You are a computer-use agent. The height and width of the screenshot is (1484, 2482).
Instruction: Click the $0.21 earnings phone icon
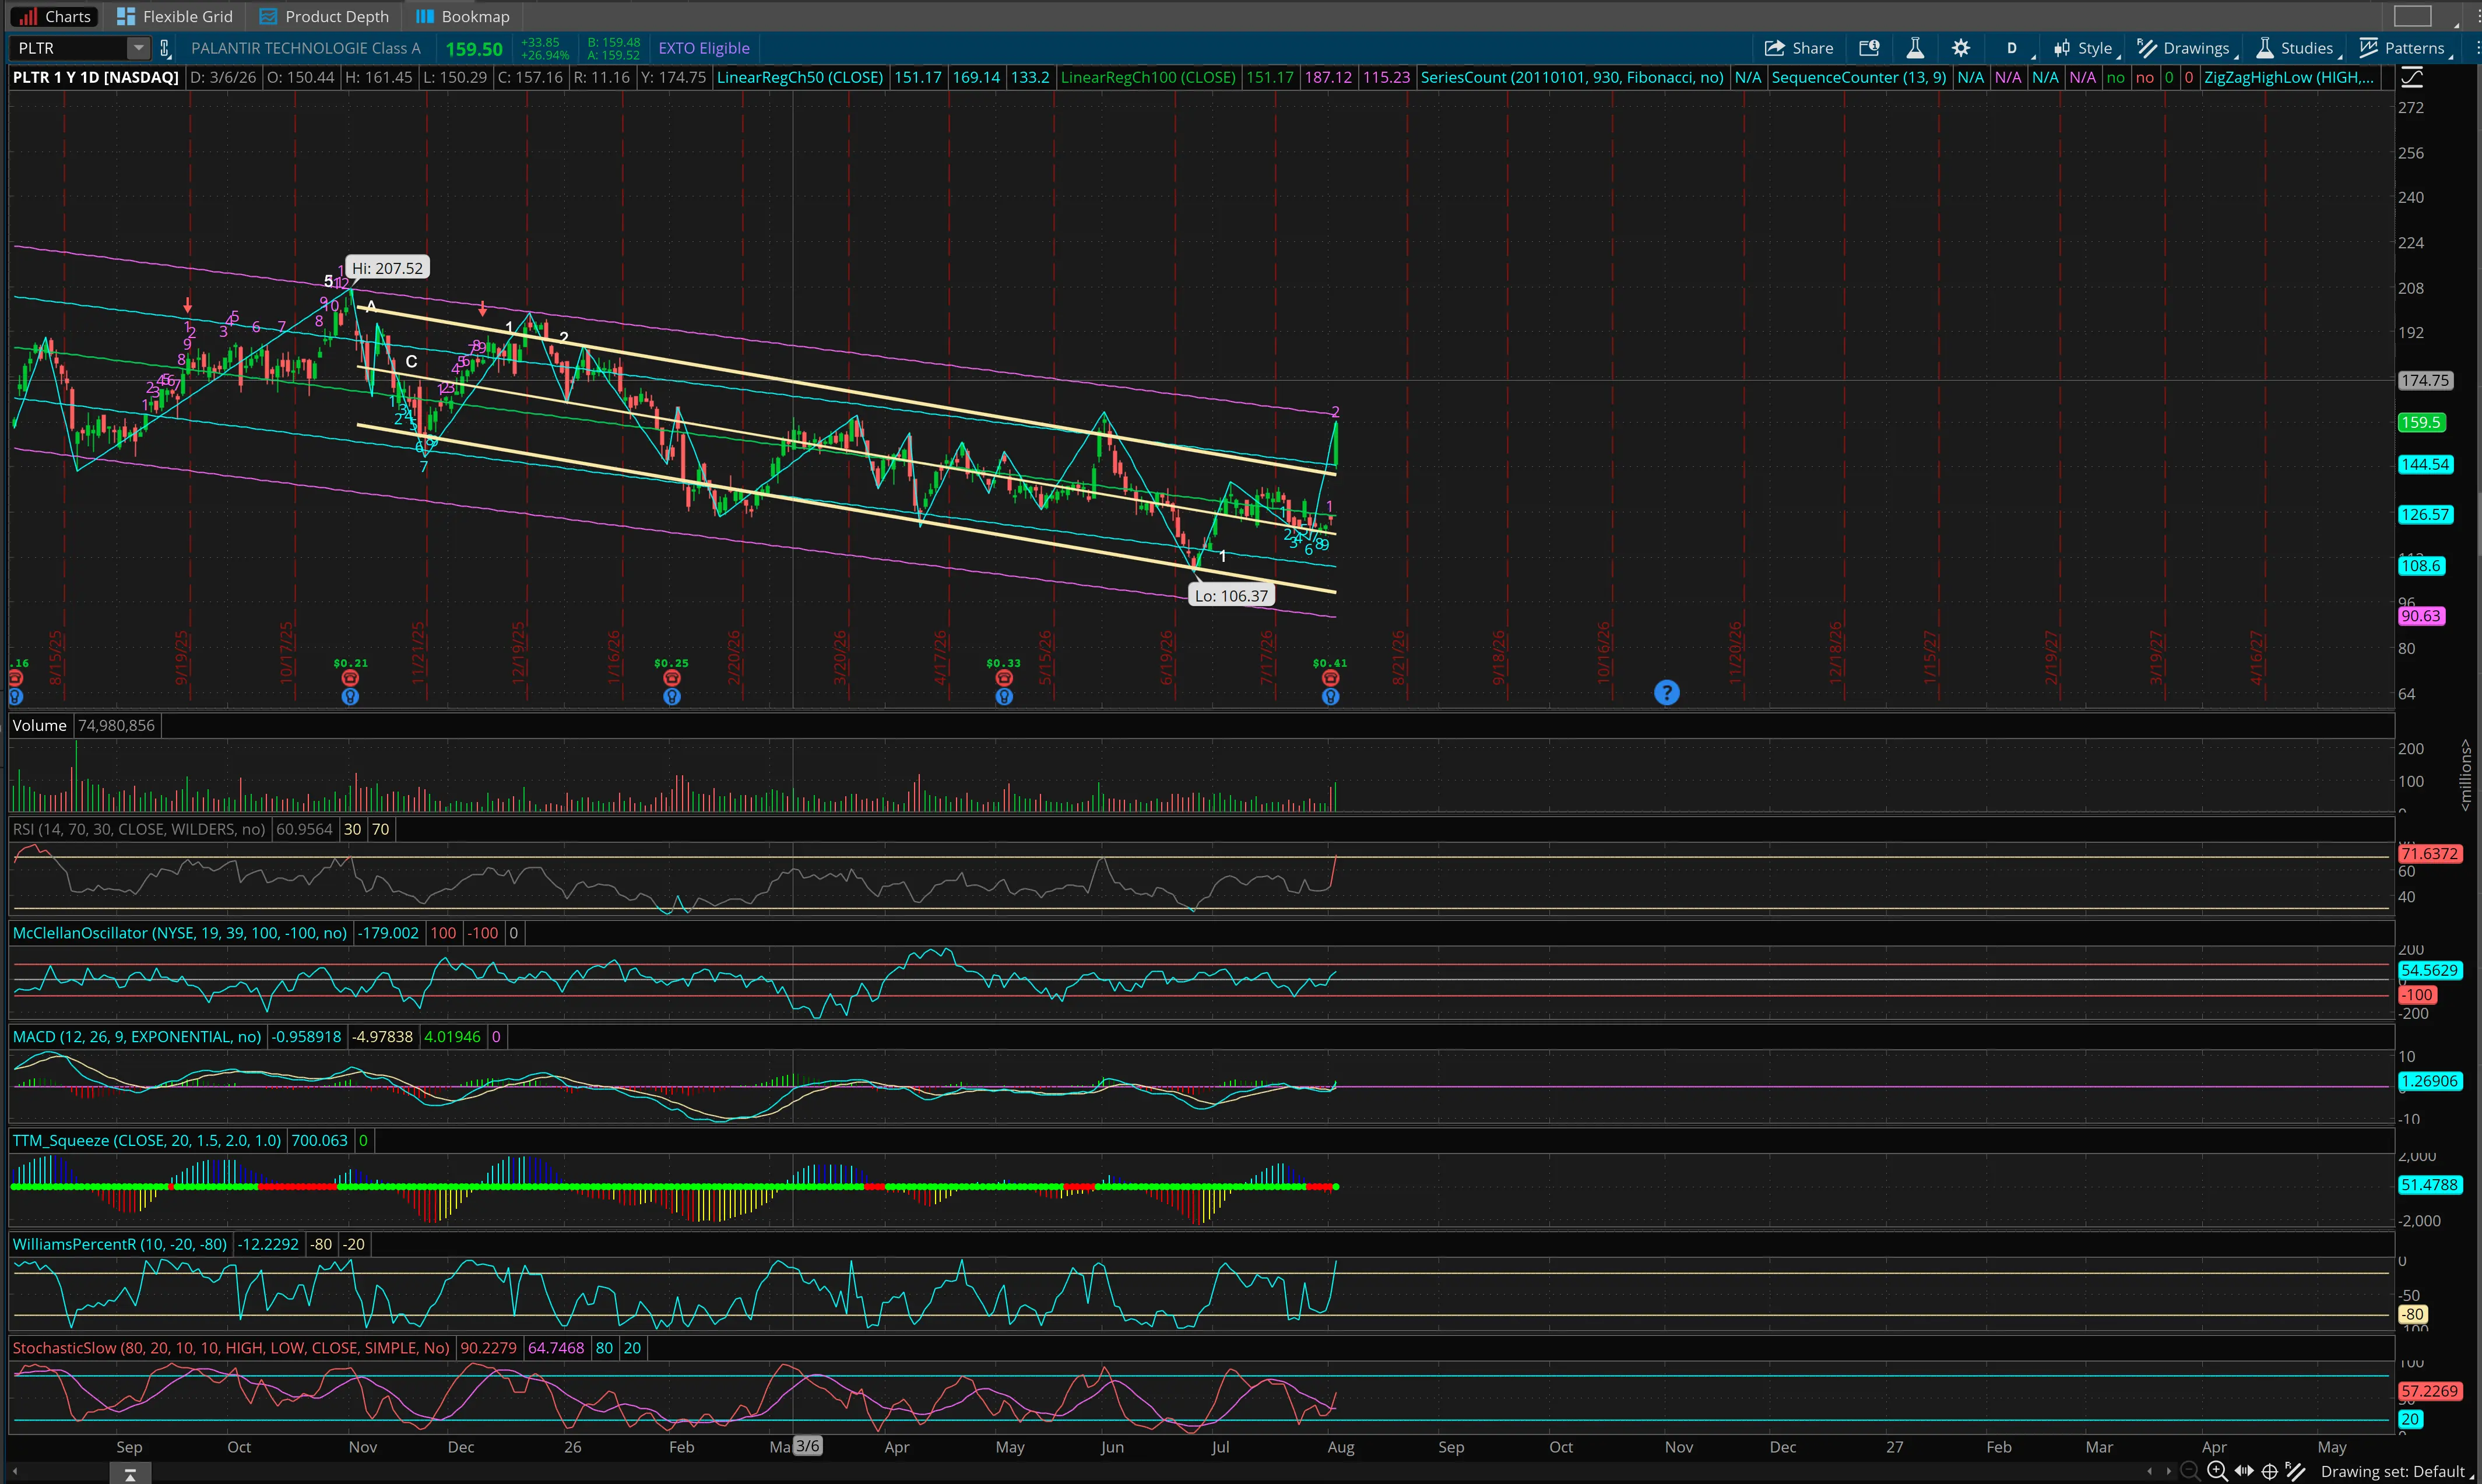tap(350, 678)
